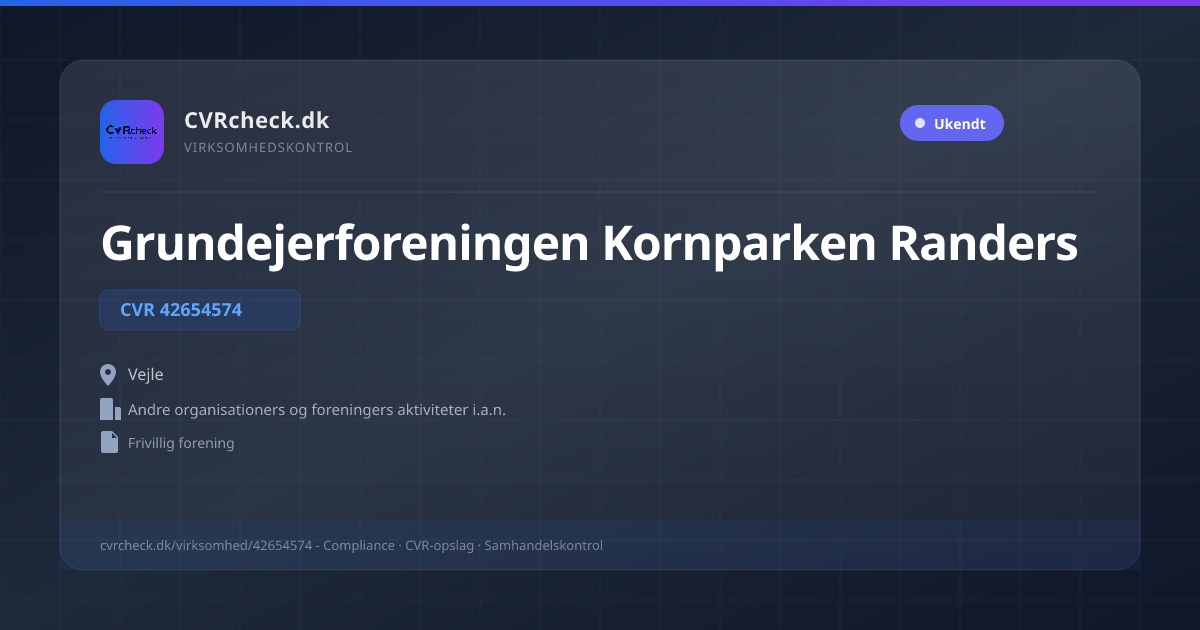This screenshot has height=630, width=1200.
Task: Click the Grundejerforeningen Kornparken Randers heading
Action: tap(589, 243)
